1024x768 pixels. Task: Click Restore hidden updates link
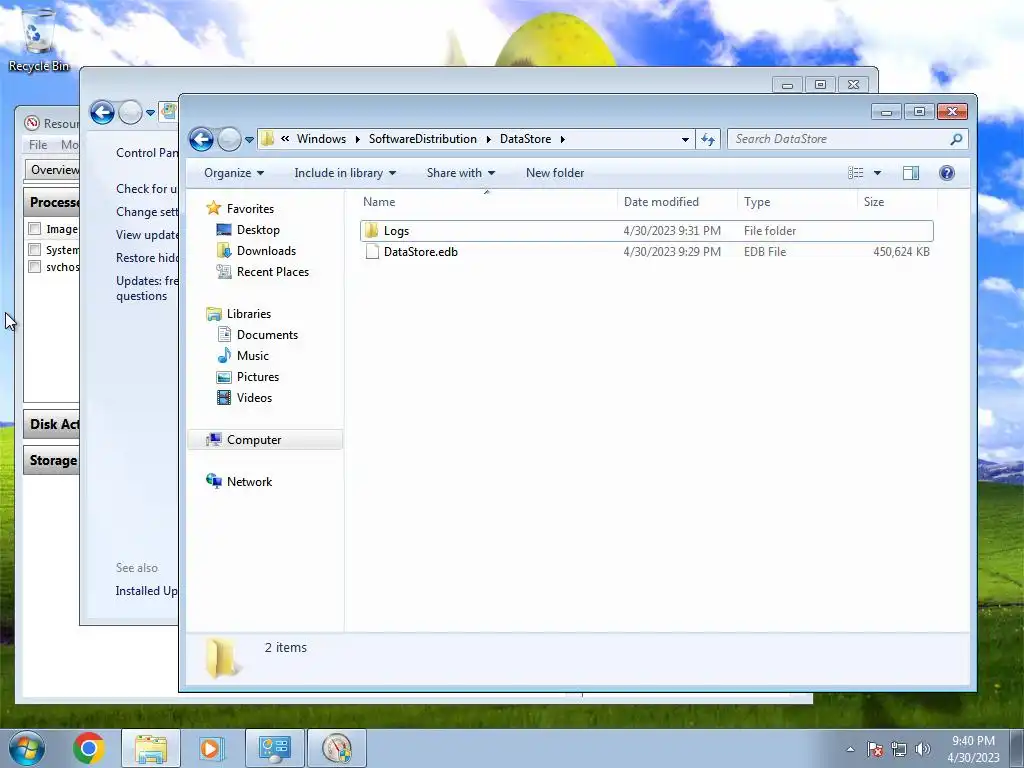pos(146,257)
